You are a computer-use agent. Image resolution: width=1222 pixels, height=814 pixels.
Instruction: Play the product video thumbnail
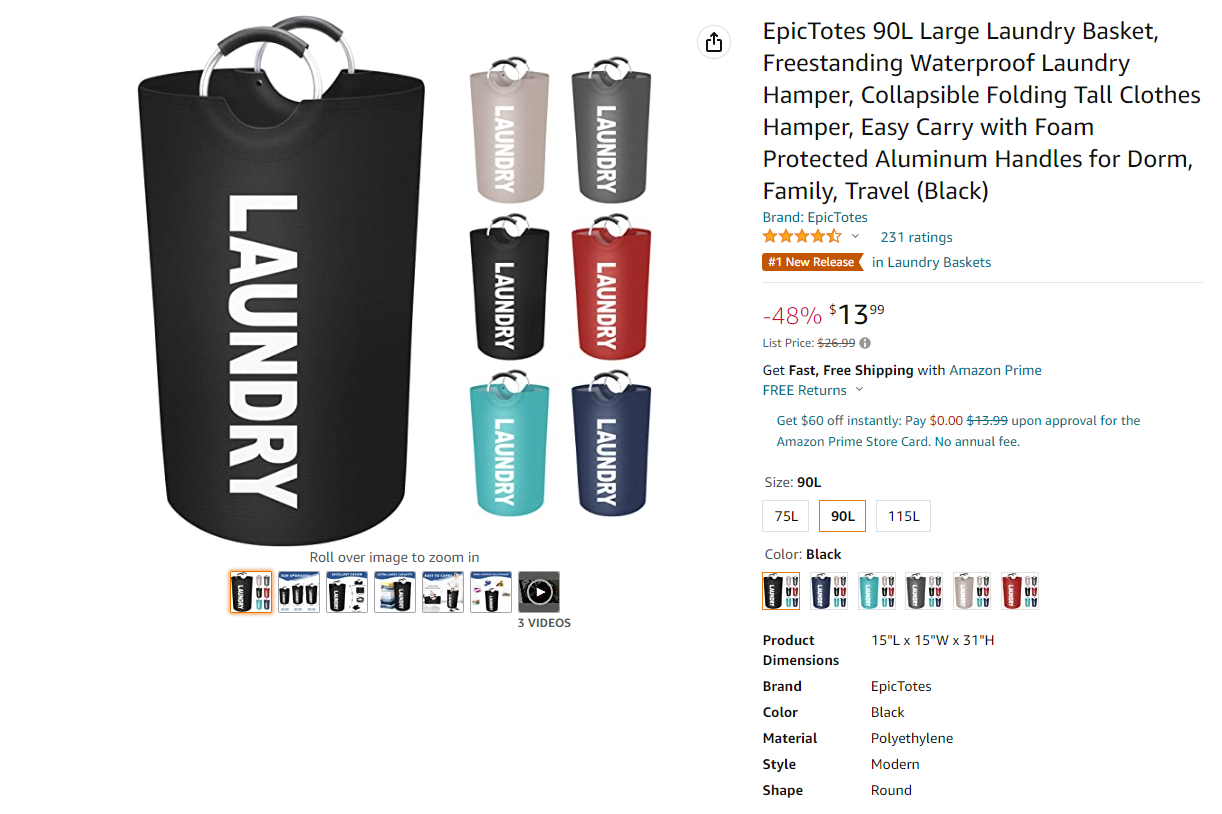539,592
